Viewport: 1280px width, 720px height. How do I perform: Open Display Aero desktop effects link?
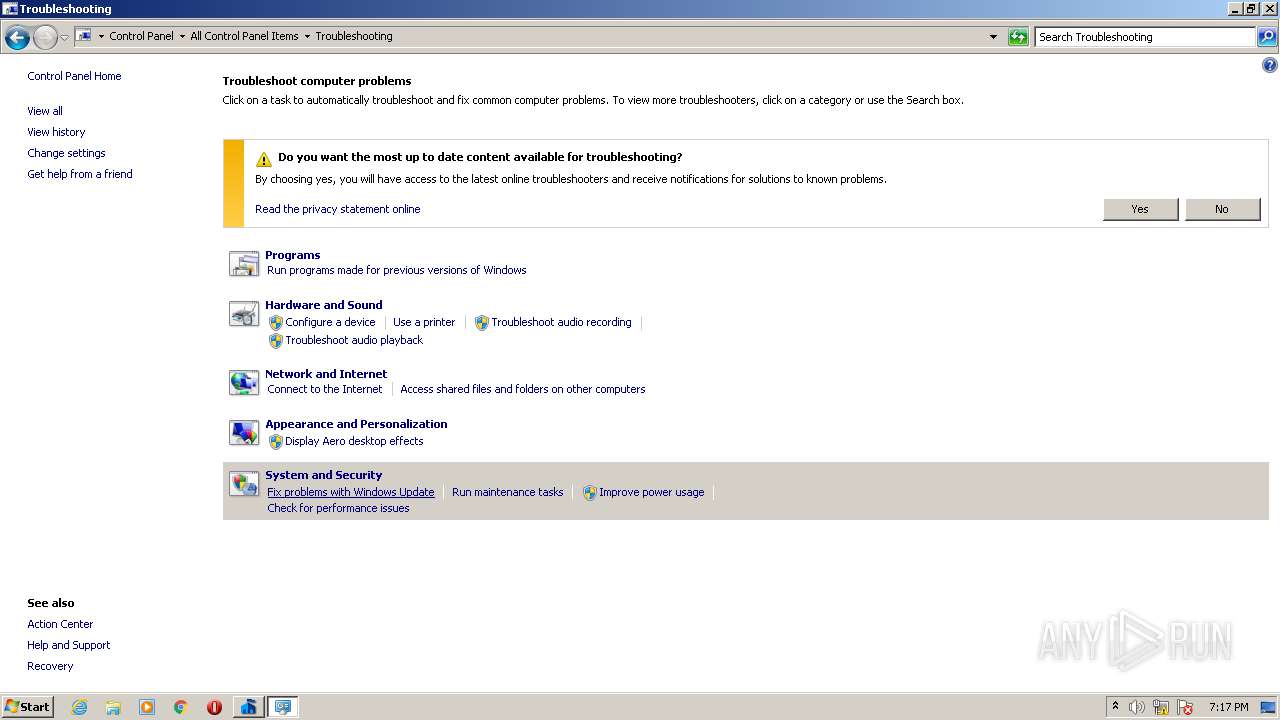[354, 441]
